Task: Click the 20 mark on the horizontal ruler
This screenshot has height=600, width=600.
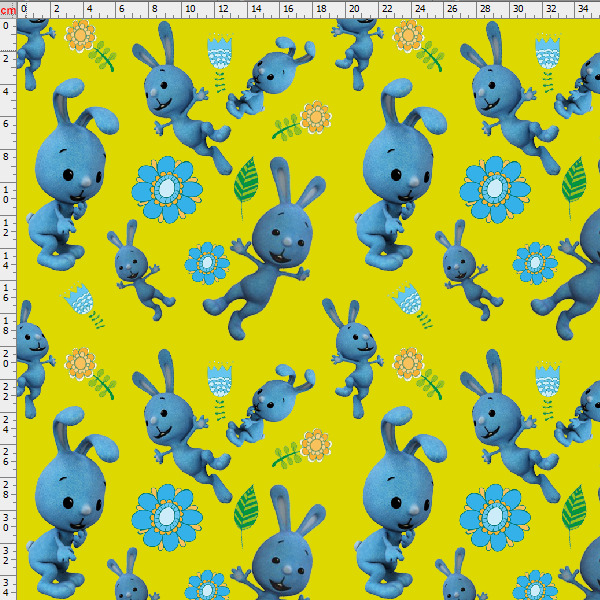Action: (x=353, y=9)
